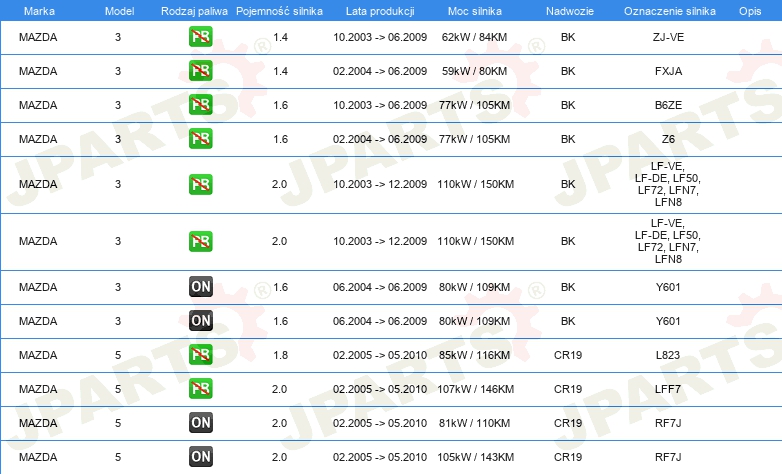Click the 1.4 capacity in the ZJ-VE row
The height and width of the screenshot is (474, 782).
(280, 37)
